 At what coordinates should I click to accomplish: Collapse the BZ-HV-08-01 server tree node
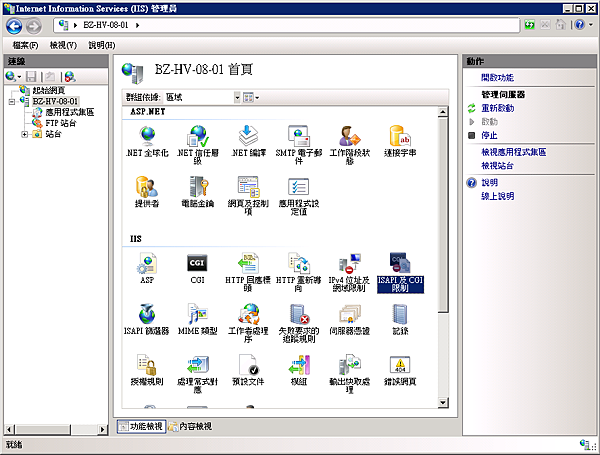12,102
